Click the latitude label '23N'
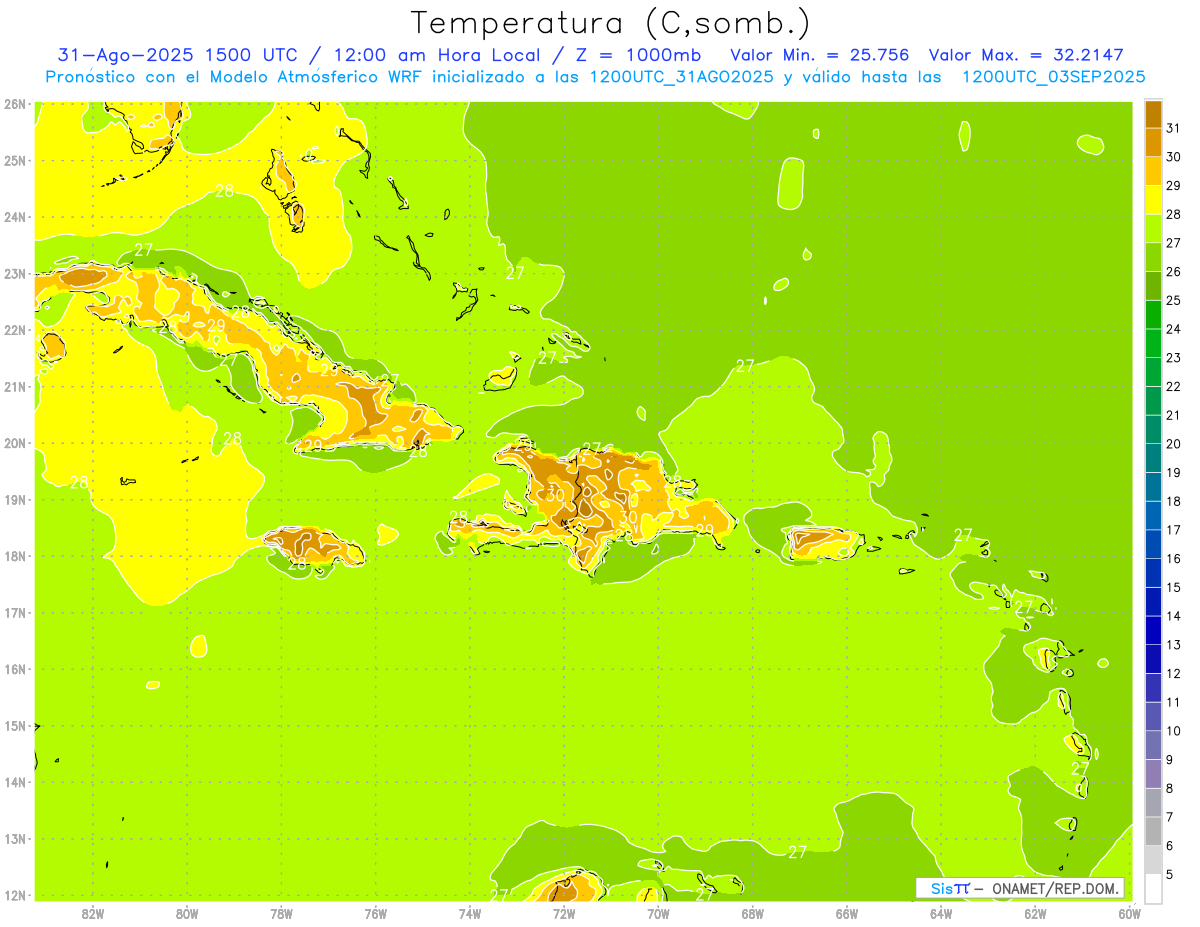 14,273
